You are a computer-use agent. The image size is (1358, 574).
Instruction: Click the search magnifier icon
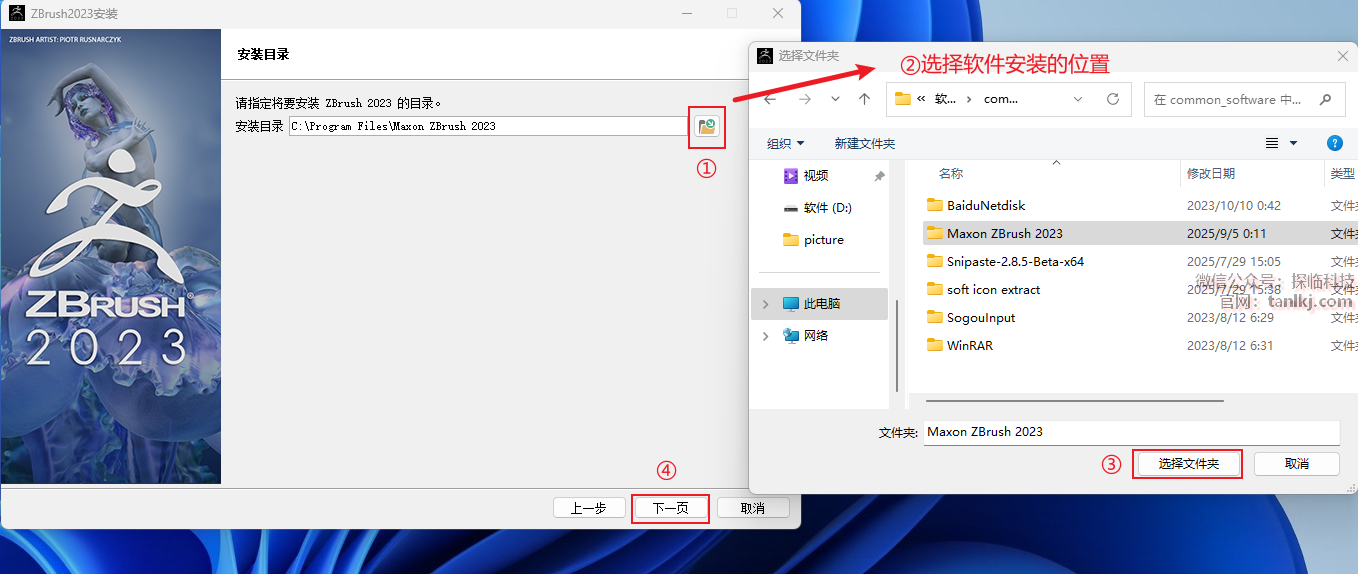pos(1326,99)
